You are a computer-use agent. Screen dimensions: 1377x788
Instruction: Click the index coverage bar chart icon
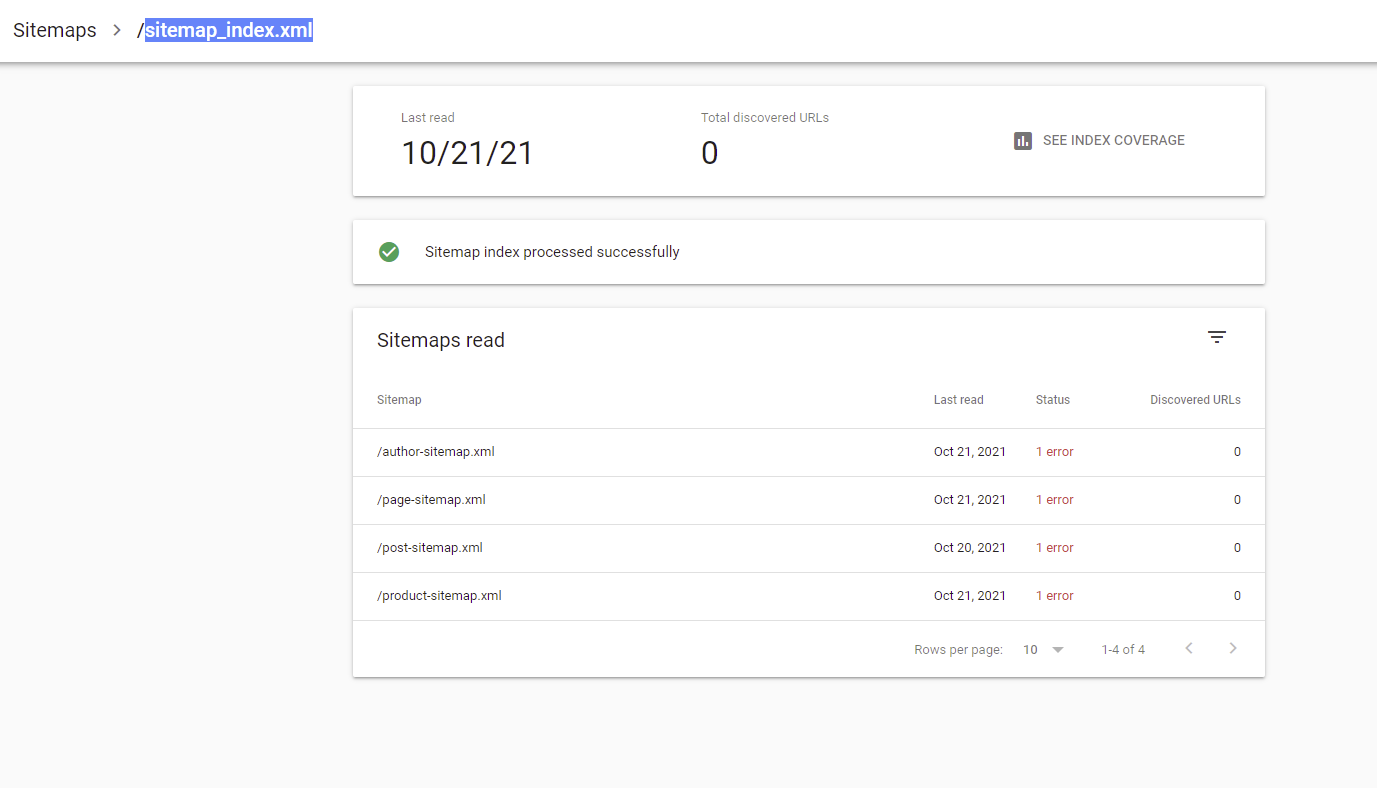point(1022,141)
